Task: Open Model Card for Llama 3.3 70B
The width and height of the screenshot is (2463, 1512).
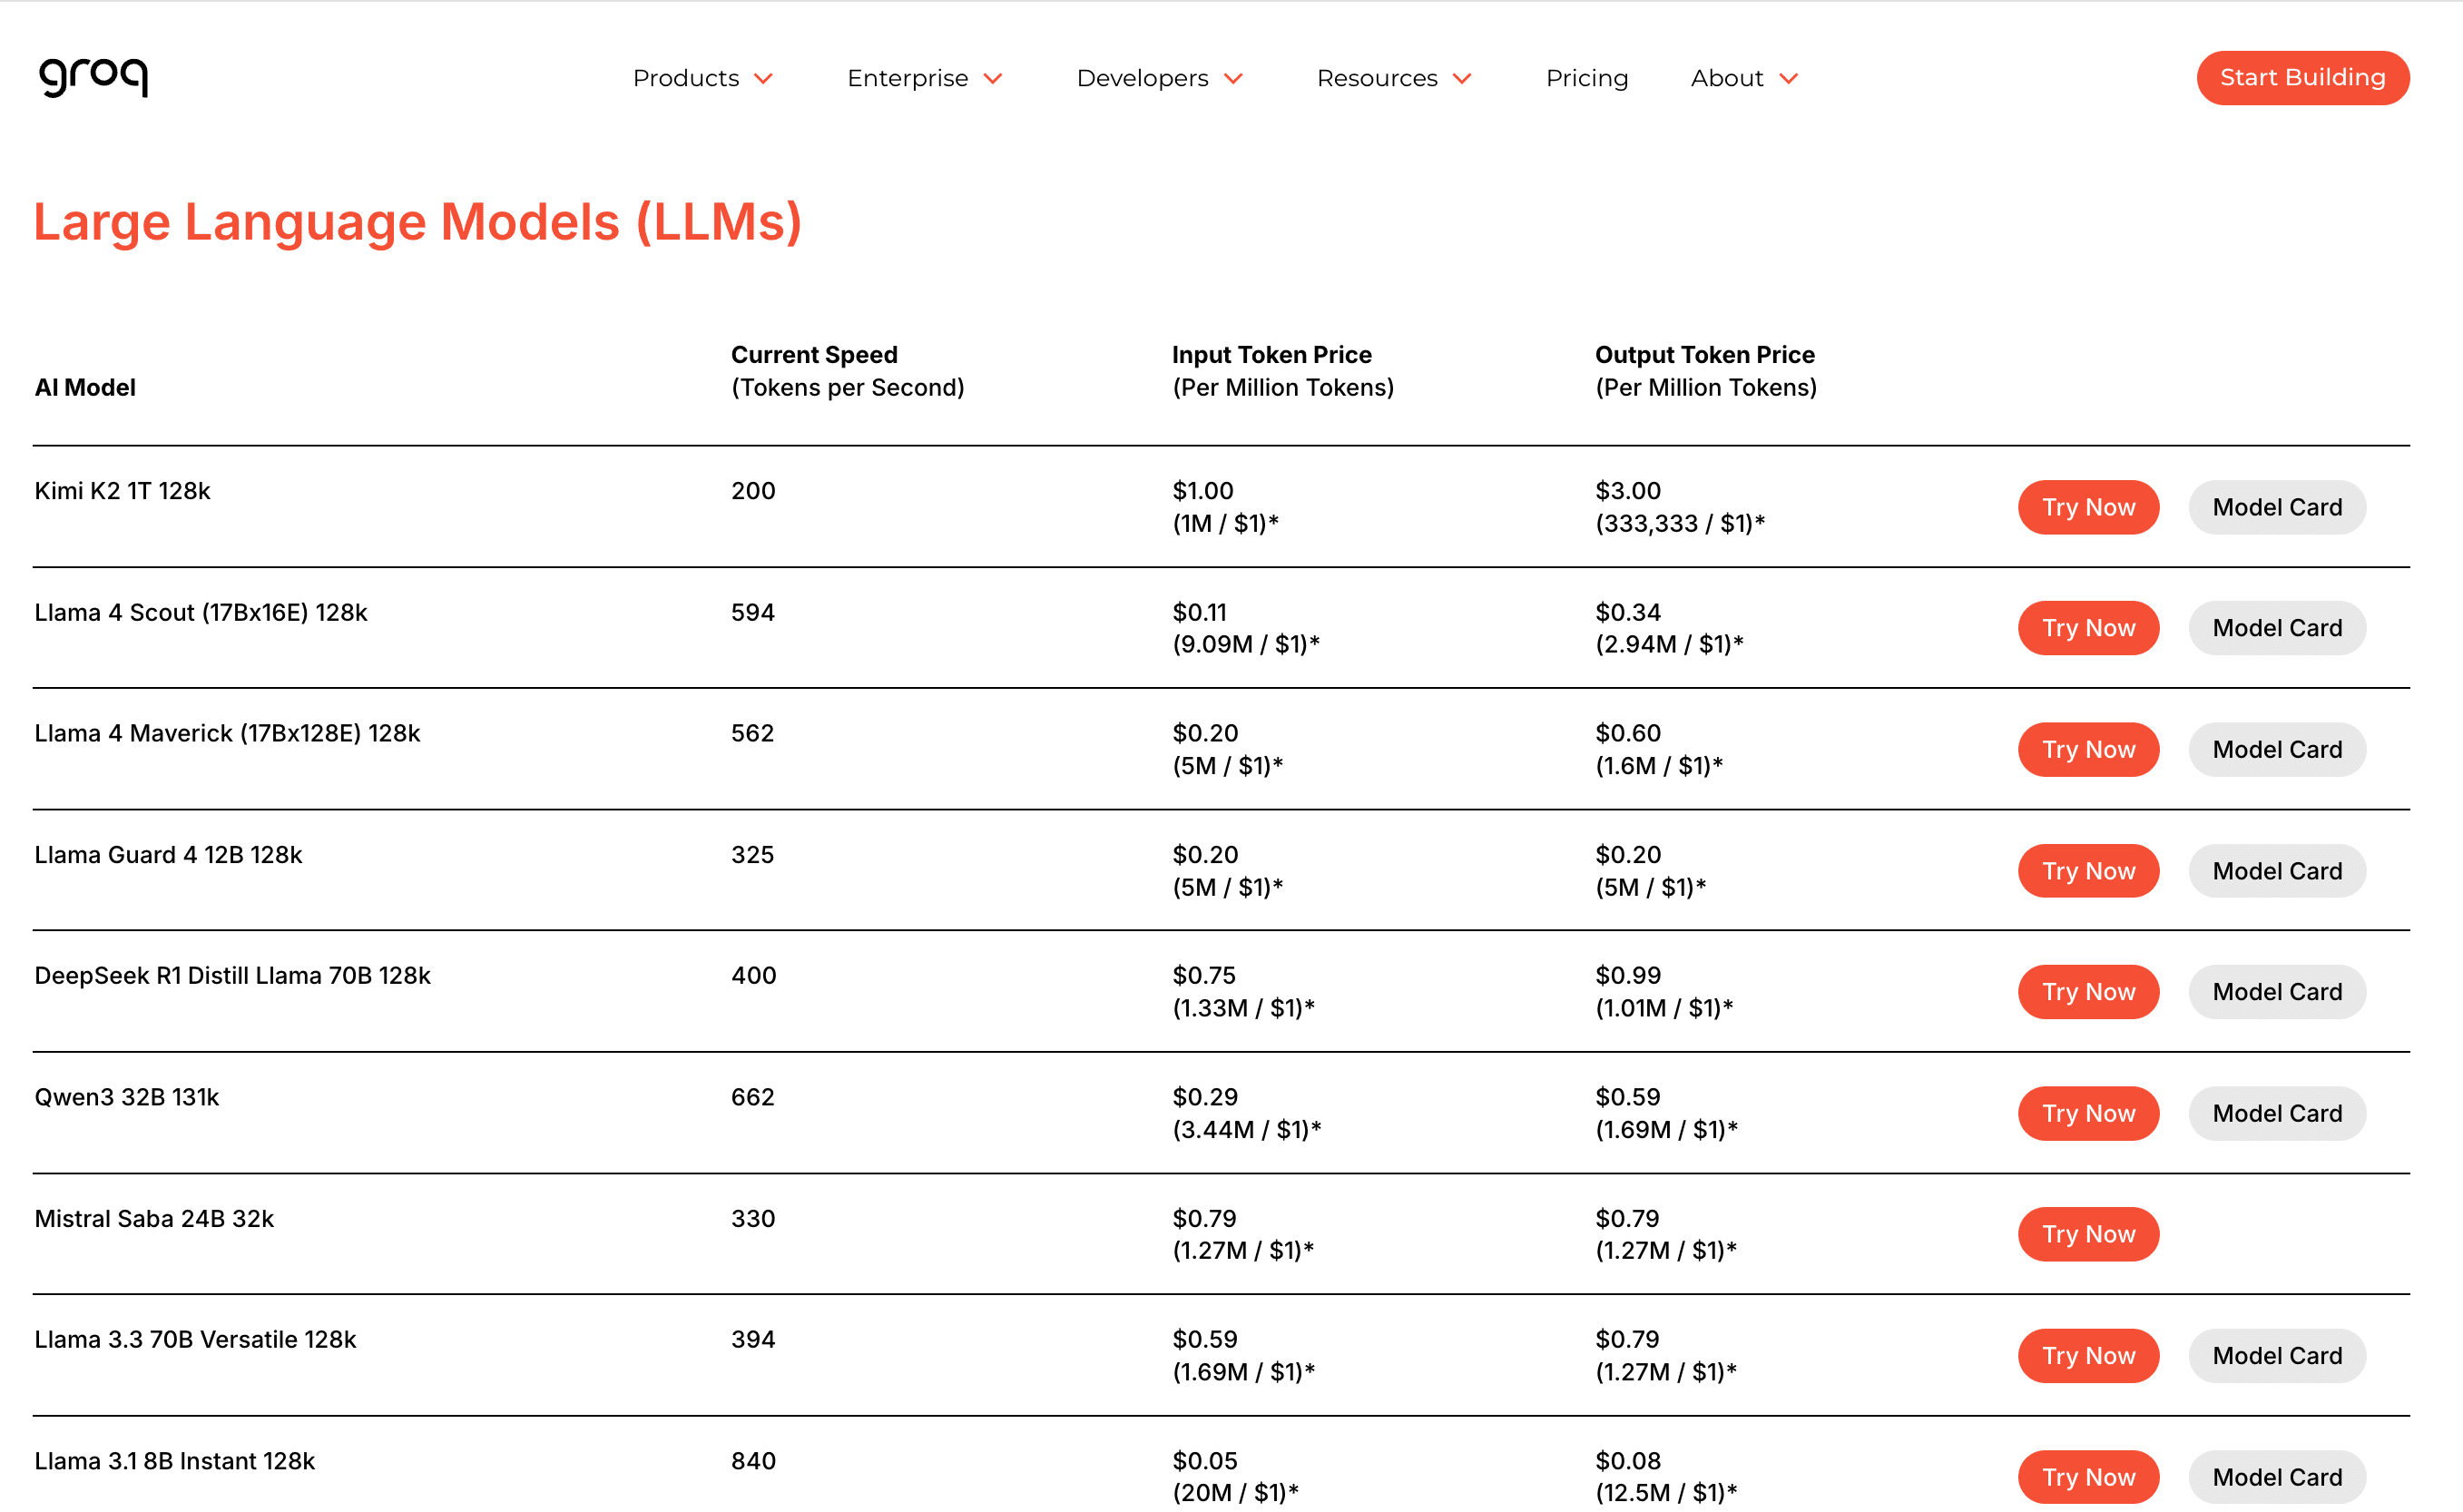Action: click(2276, 1356)
